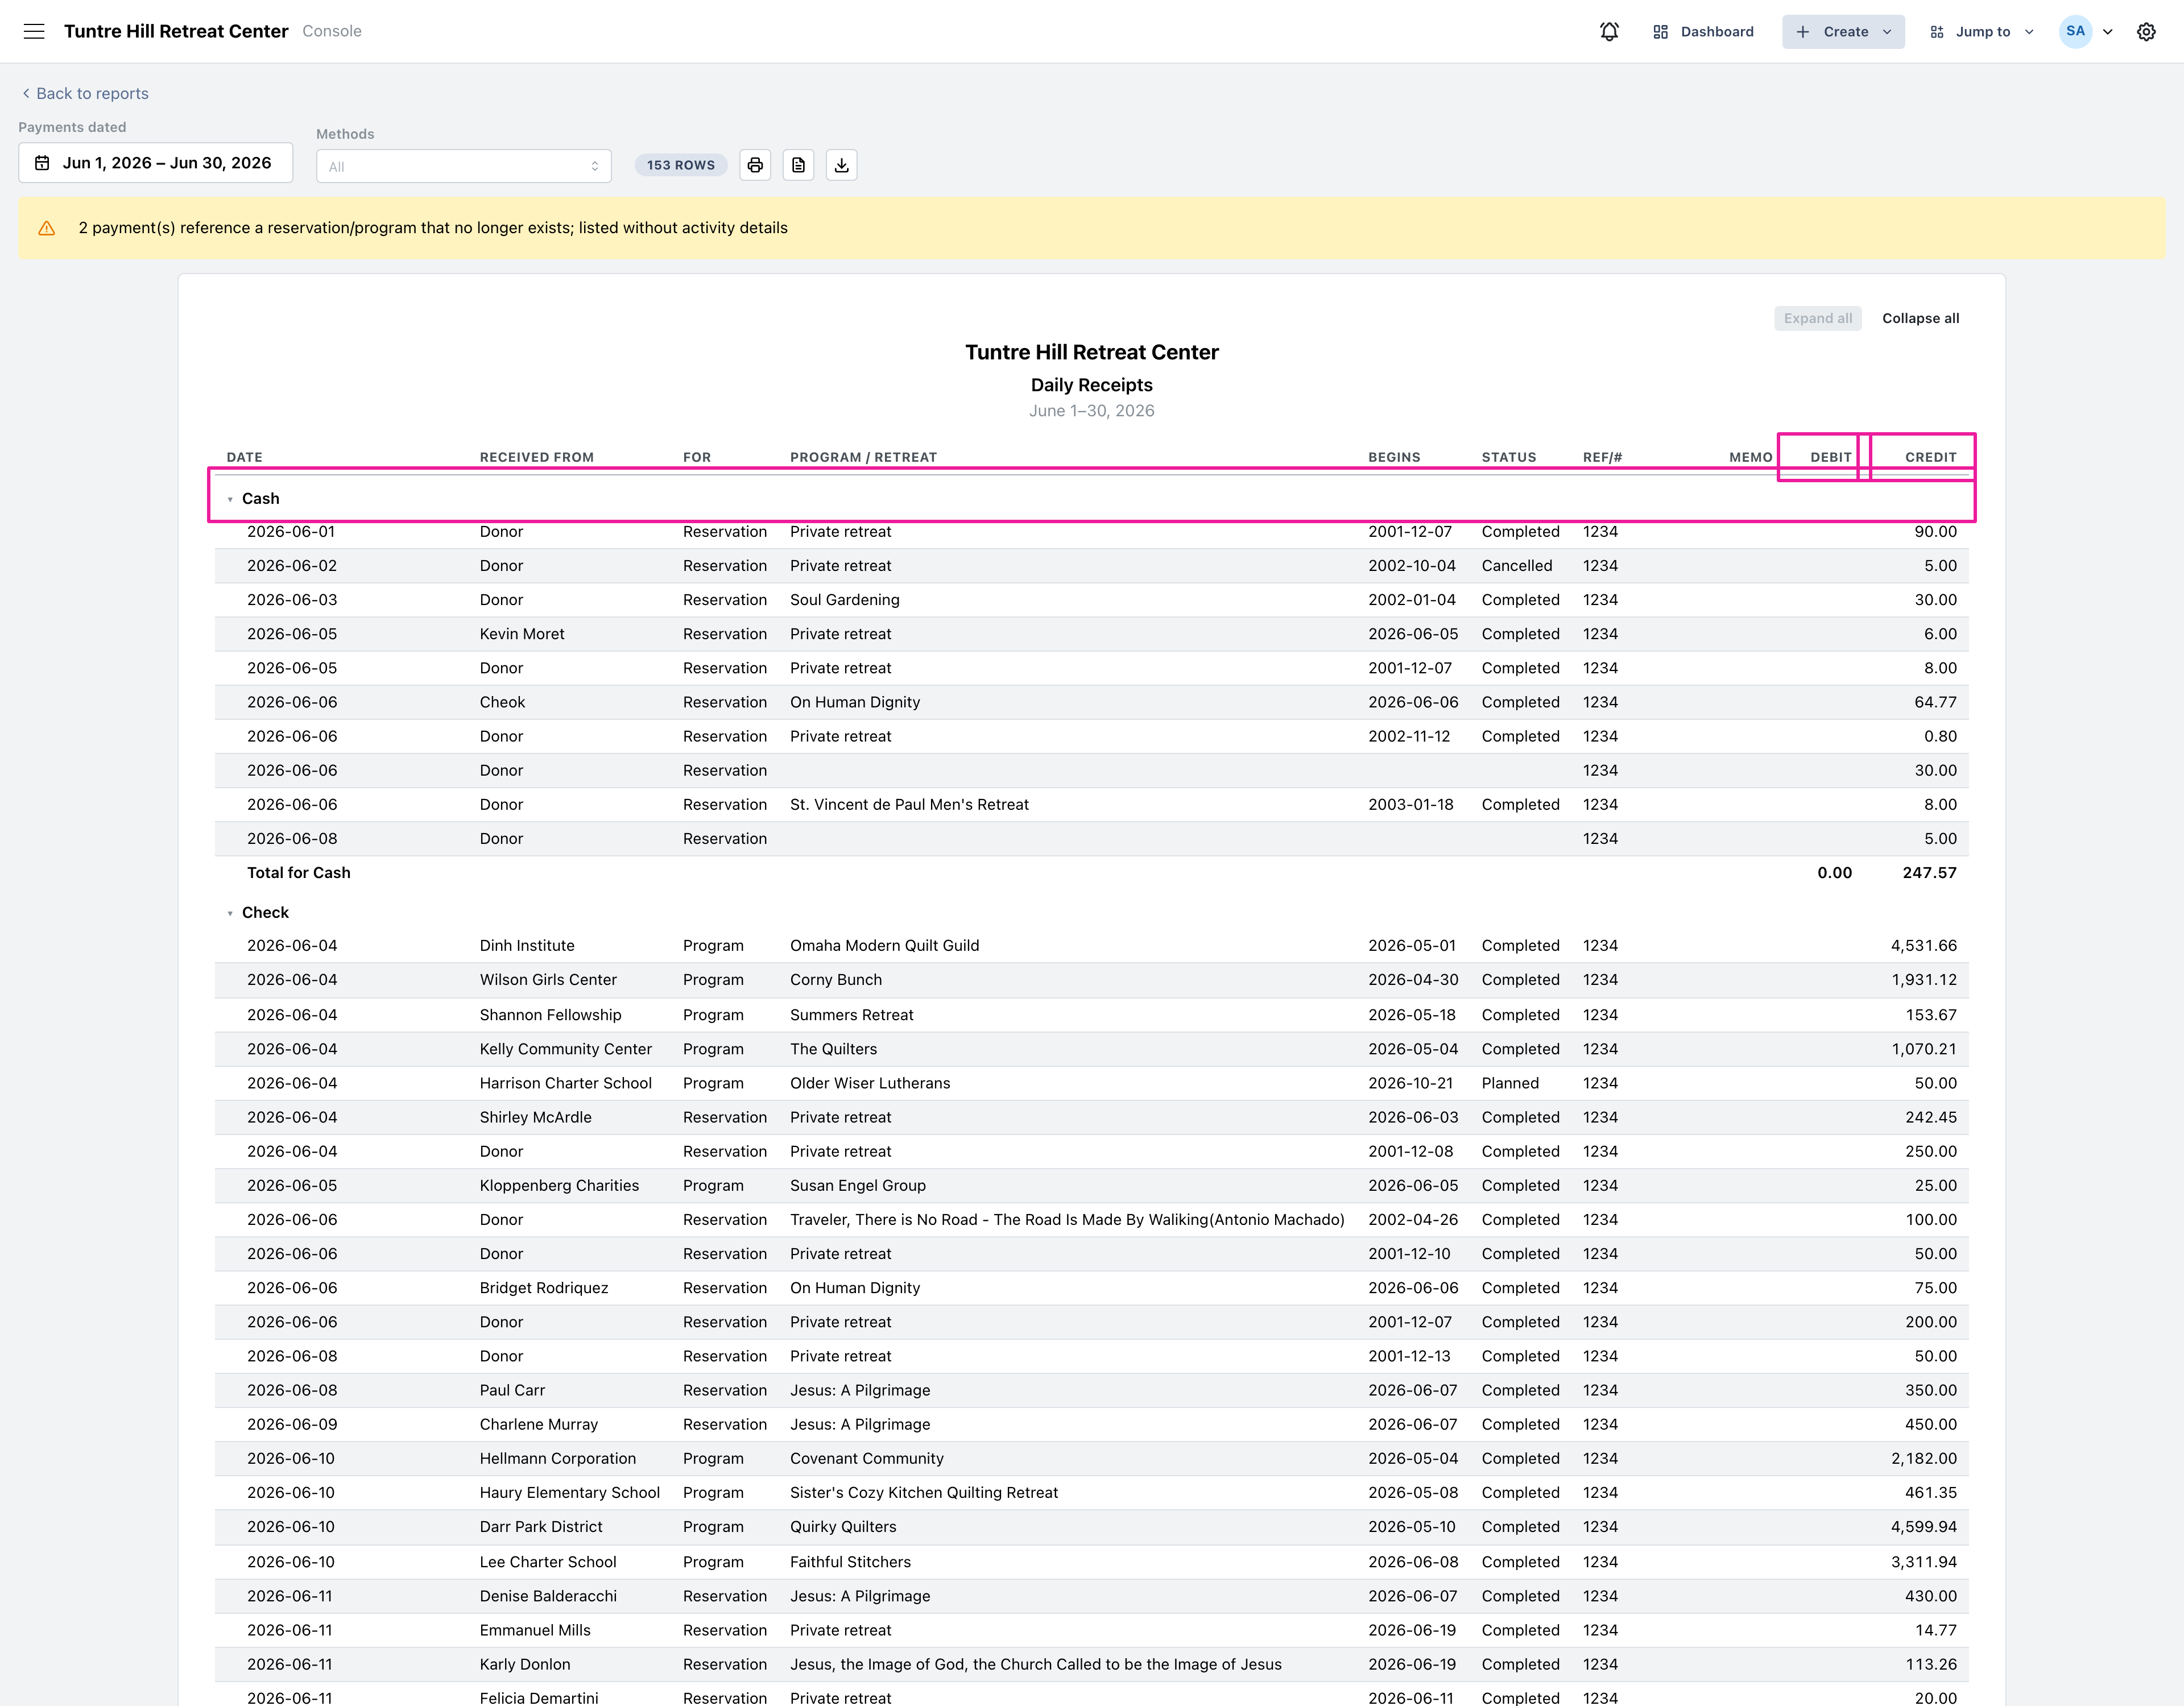
Task: Click Hellmann Corporation cell
Action: (x=557, y=1459)
